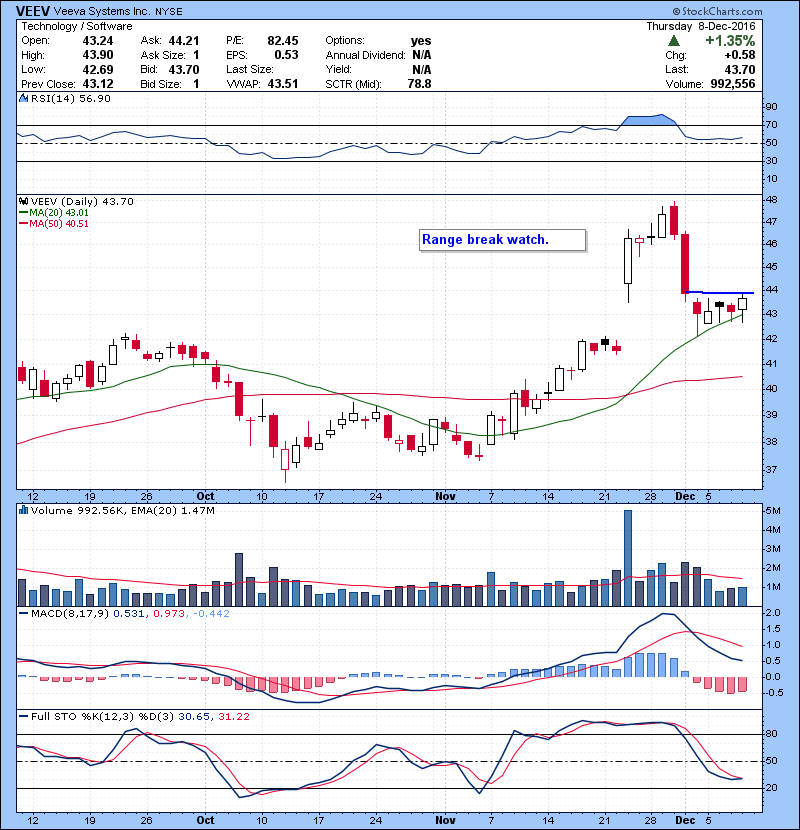The height and width of the screenshot is (830, 800).
Task: Click the MACD(8,17,9) indicator label
Action: [71, 614]
